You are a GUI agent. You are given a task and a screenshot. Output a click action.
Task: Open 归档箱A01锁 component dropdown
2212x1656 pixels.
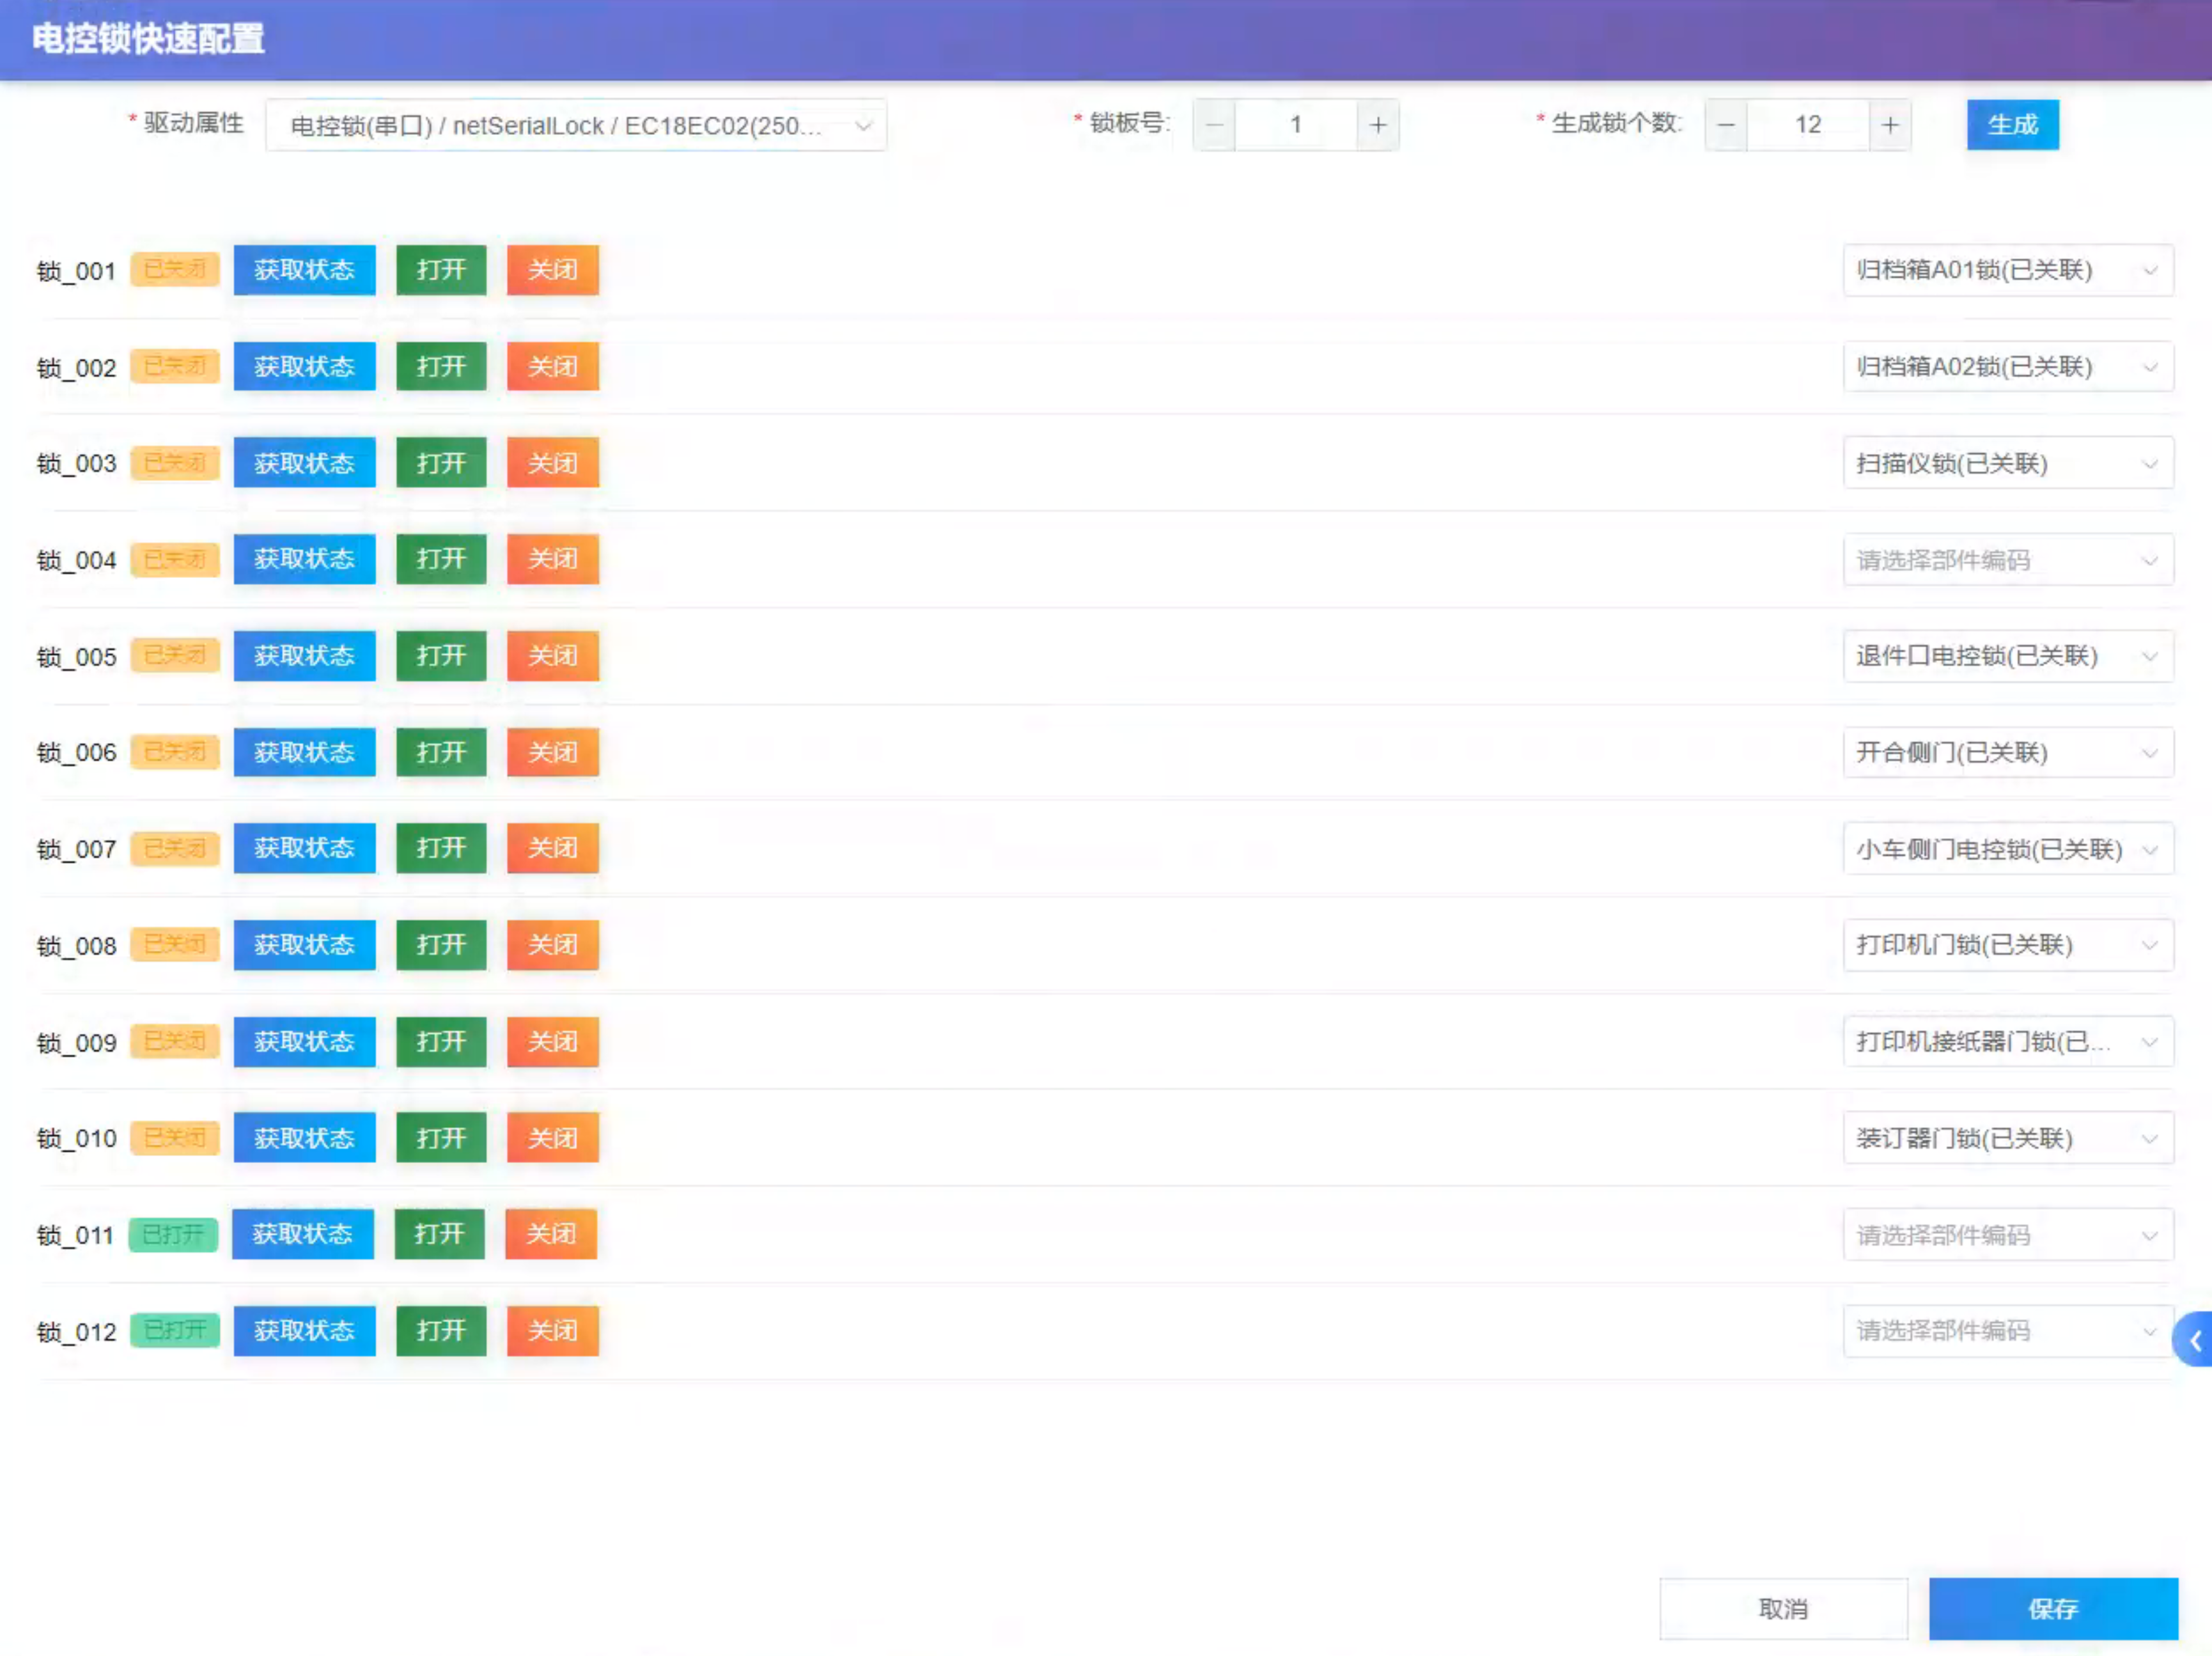coord(2008,270)
